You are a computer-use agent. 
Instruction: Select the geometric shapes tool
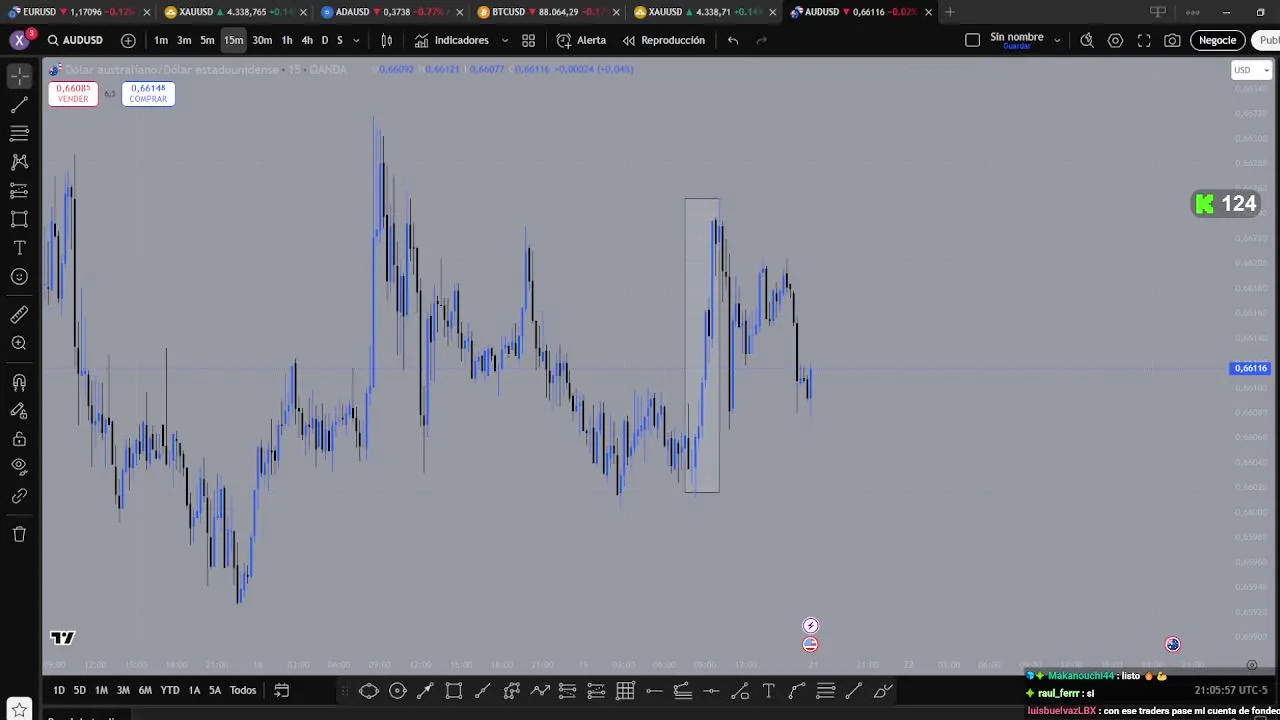point(19,219)
